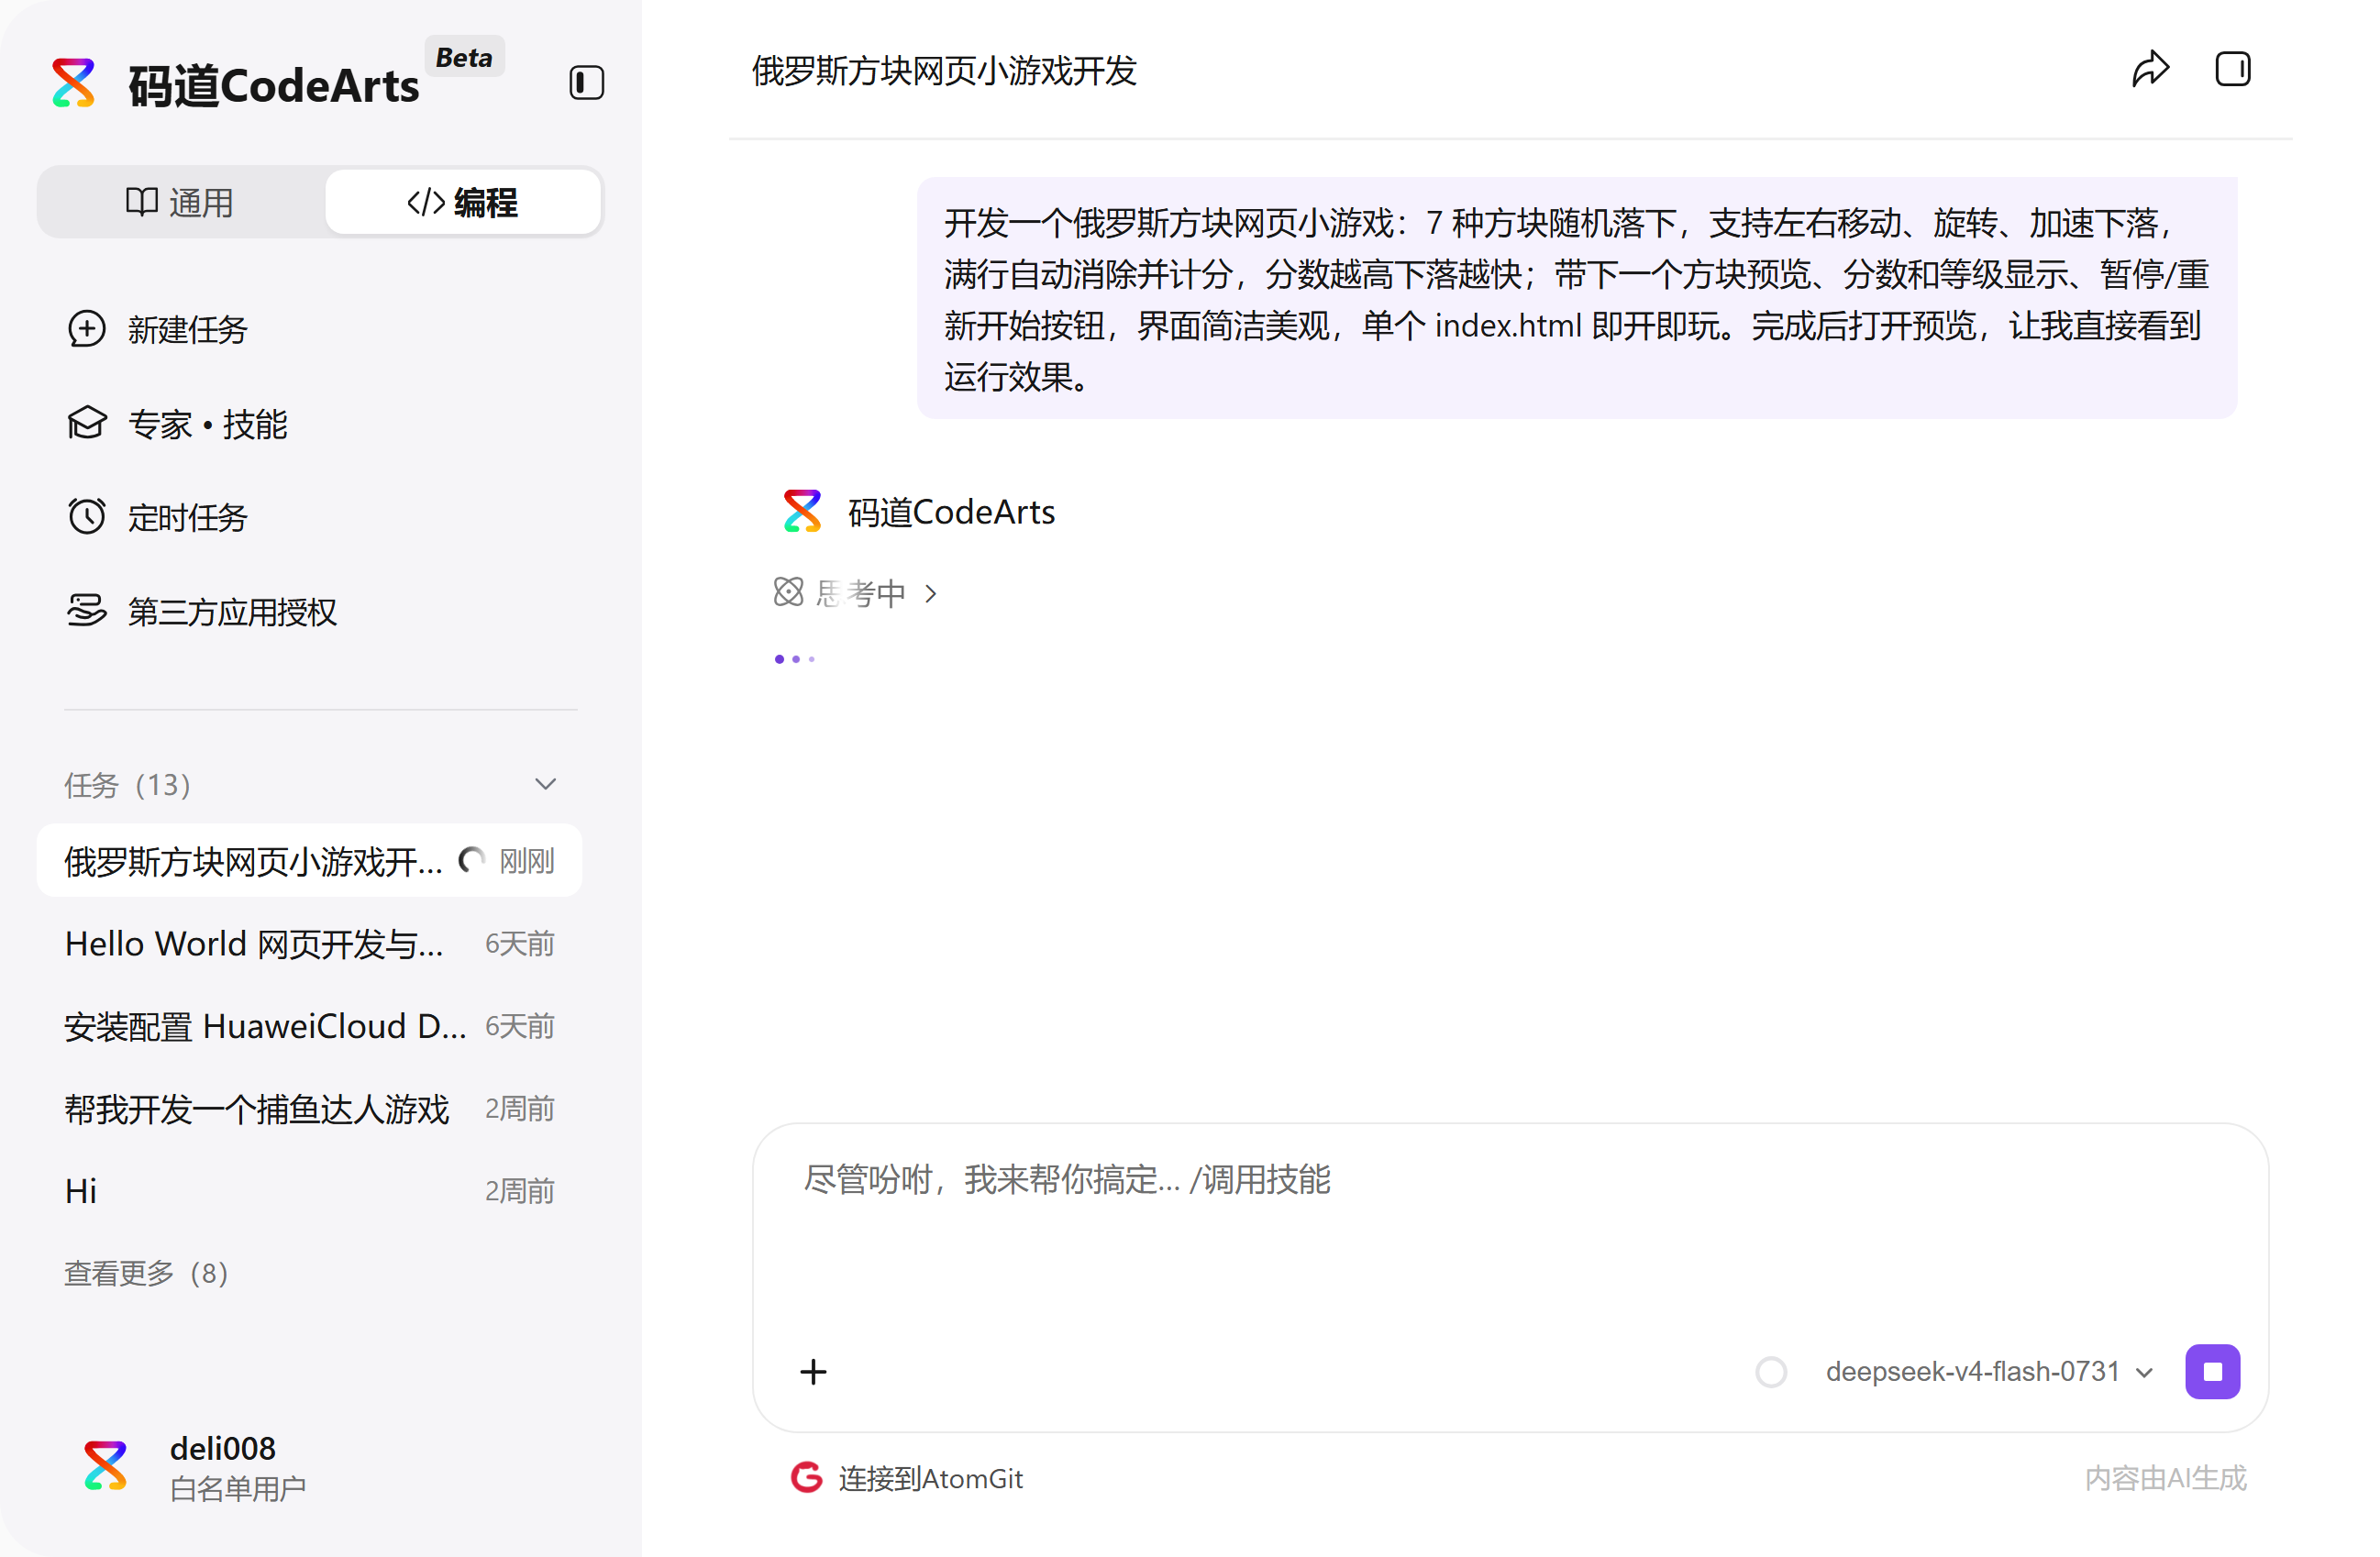Click the deli008 user avatar
The image size is (2380, 1557).
(x=106, y=1466)
